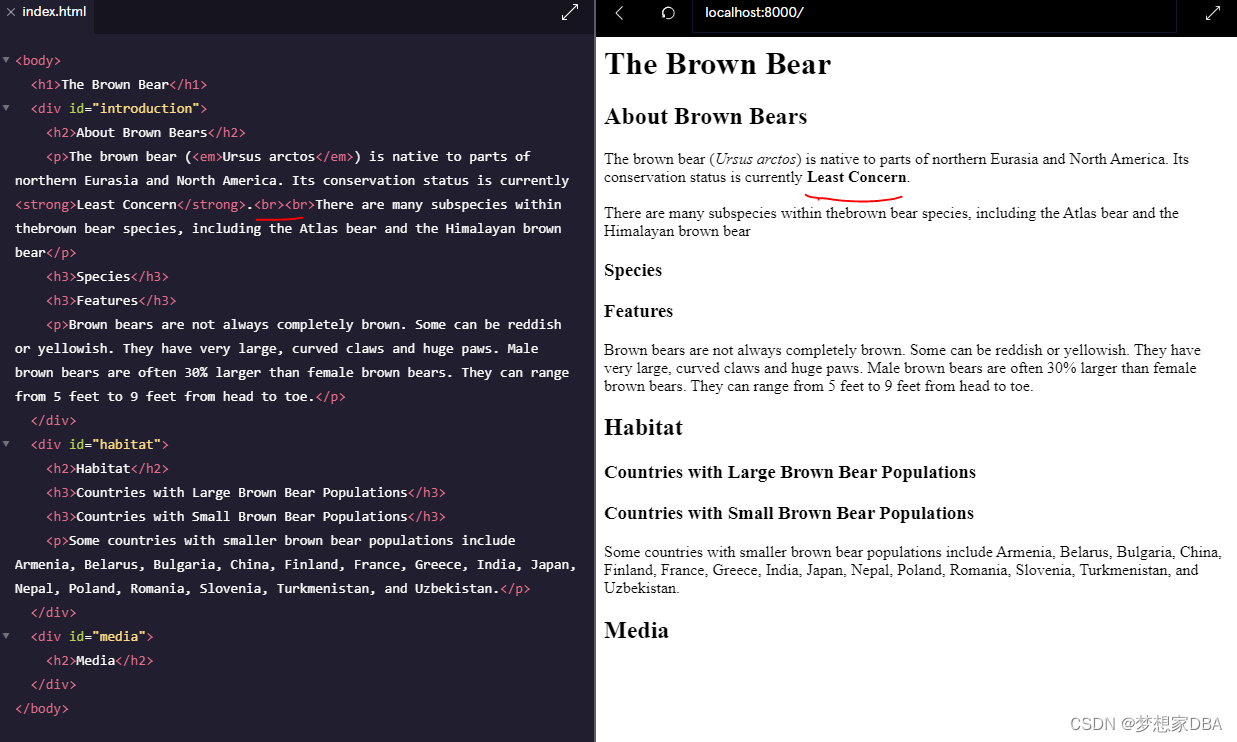Collapse the habitat div fold arrow

[x=6, y=444]
